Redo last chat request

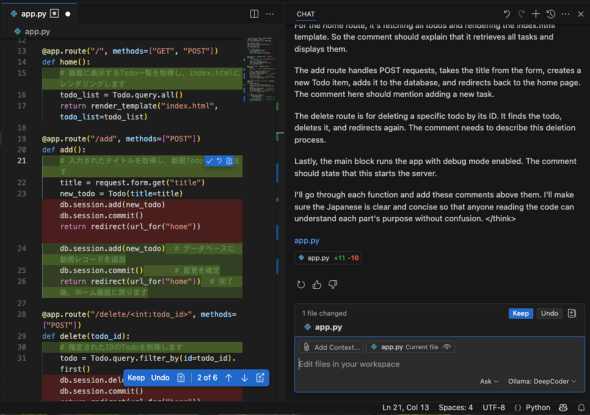click(521, 14)
